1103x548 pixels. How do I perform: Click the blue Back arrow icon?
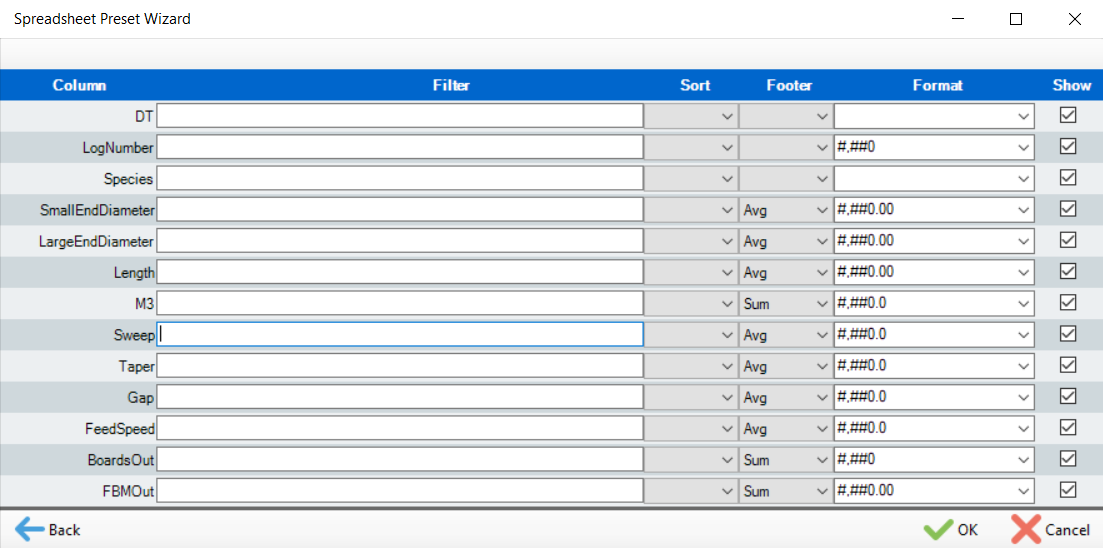pyautogui.click(x=30, y=529)
